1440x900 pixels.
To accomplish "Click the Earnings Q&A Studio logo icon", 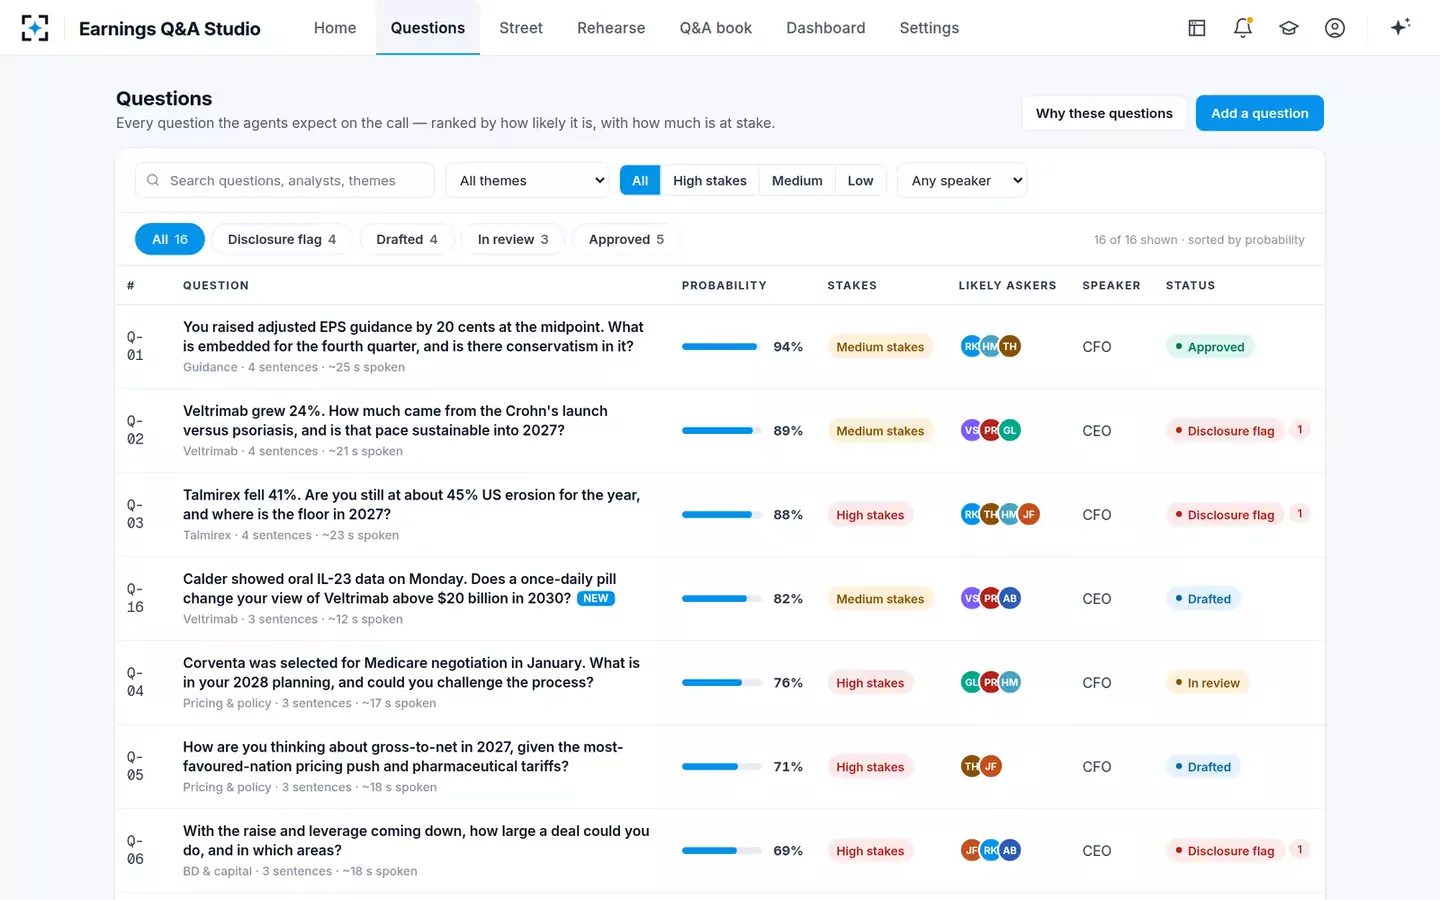I will (35, 28).
